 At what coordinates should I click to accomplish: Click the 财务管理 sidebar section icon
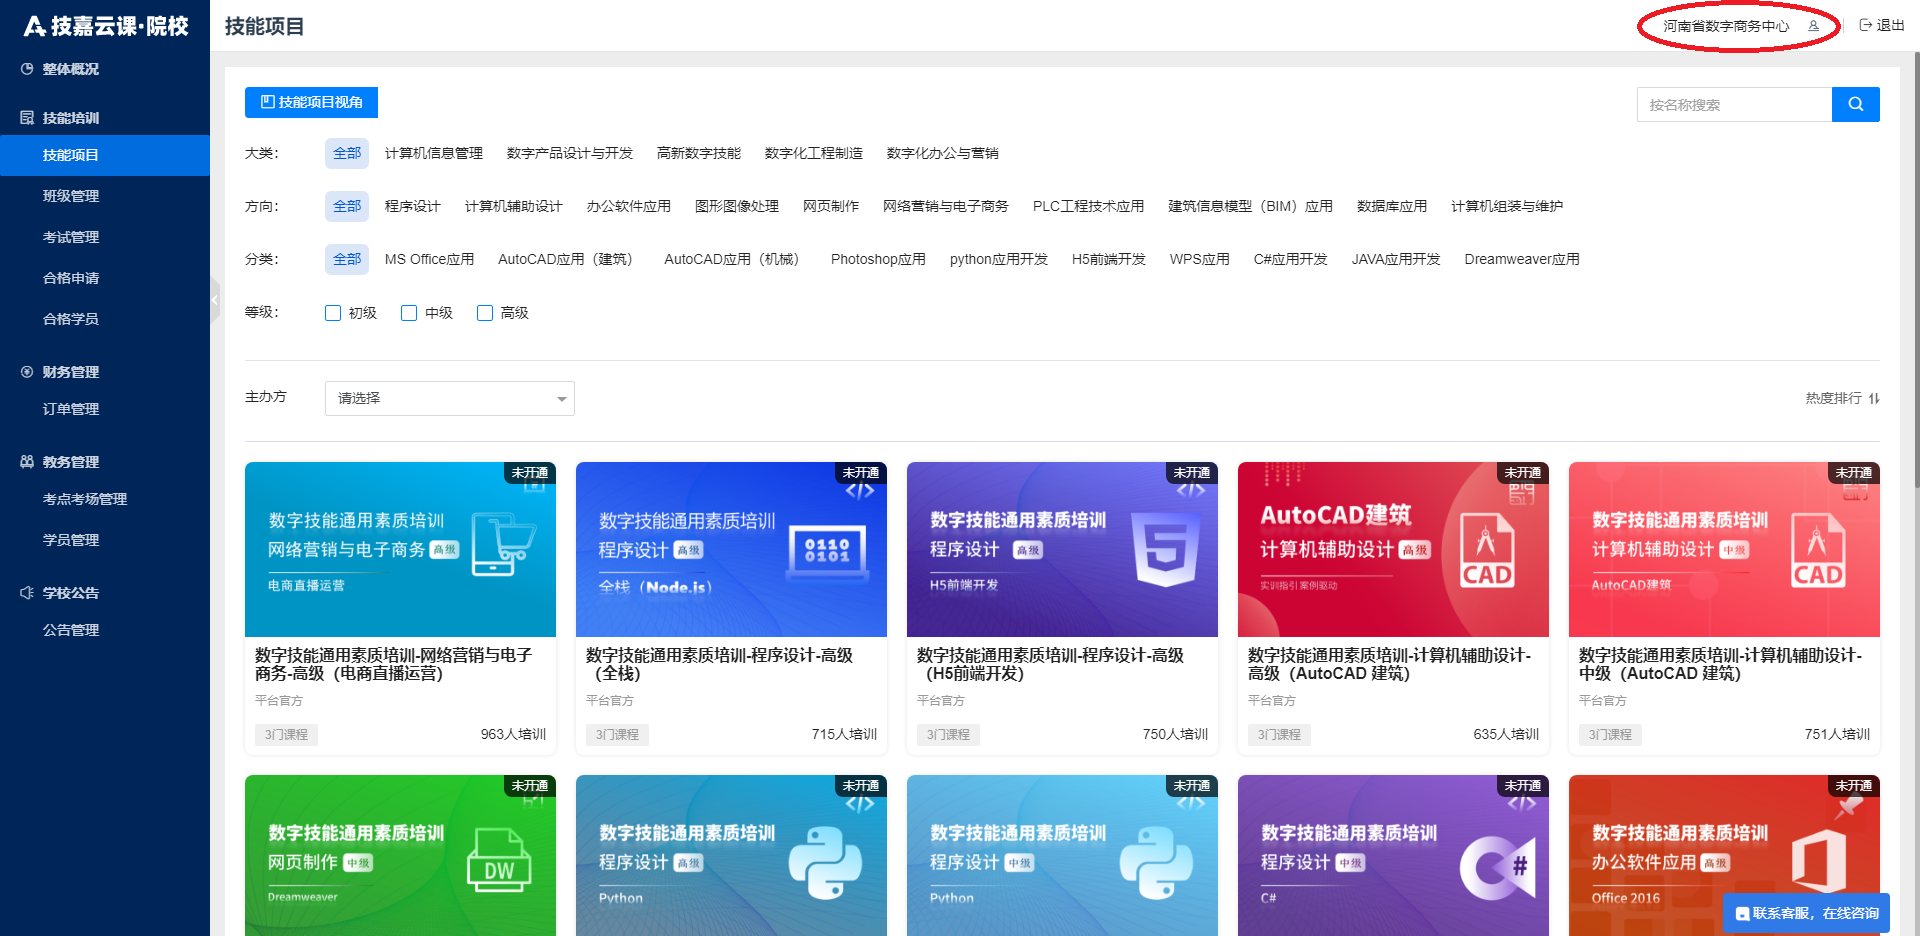[27, 372]
